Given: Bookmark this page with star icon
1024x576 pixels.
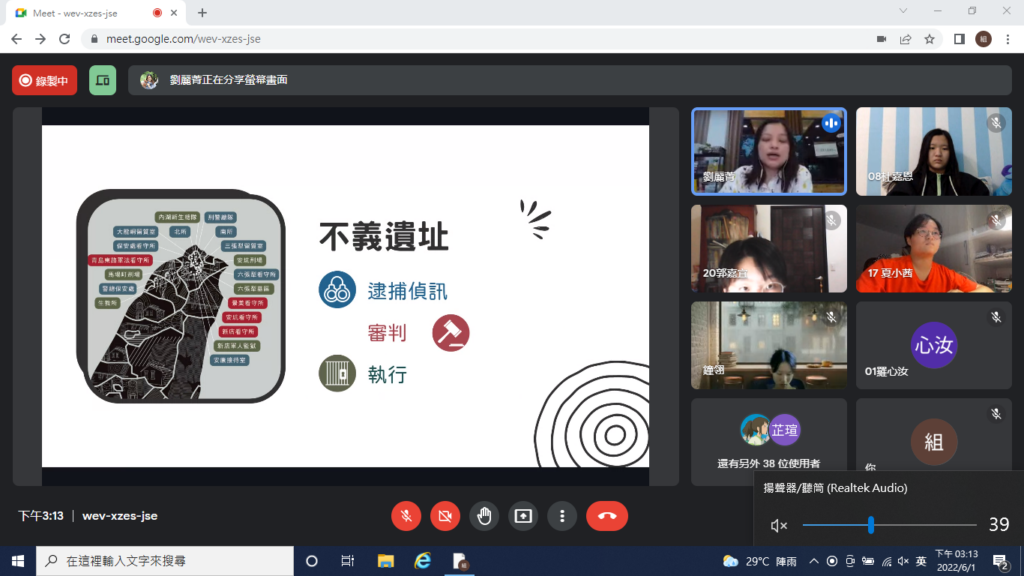Looking at the screenshot, I should click(929, 39).
